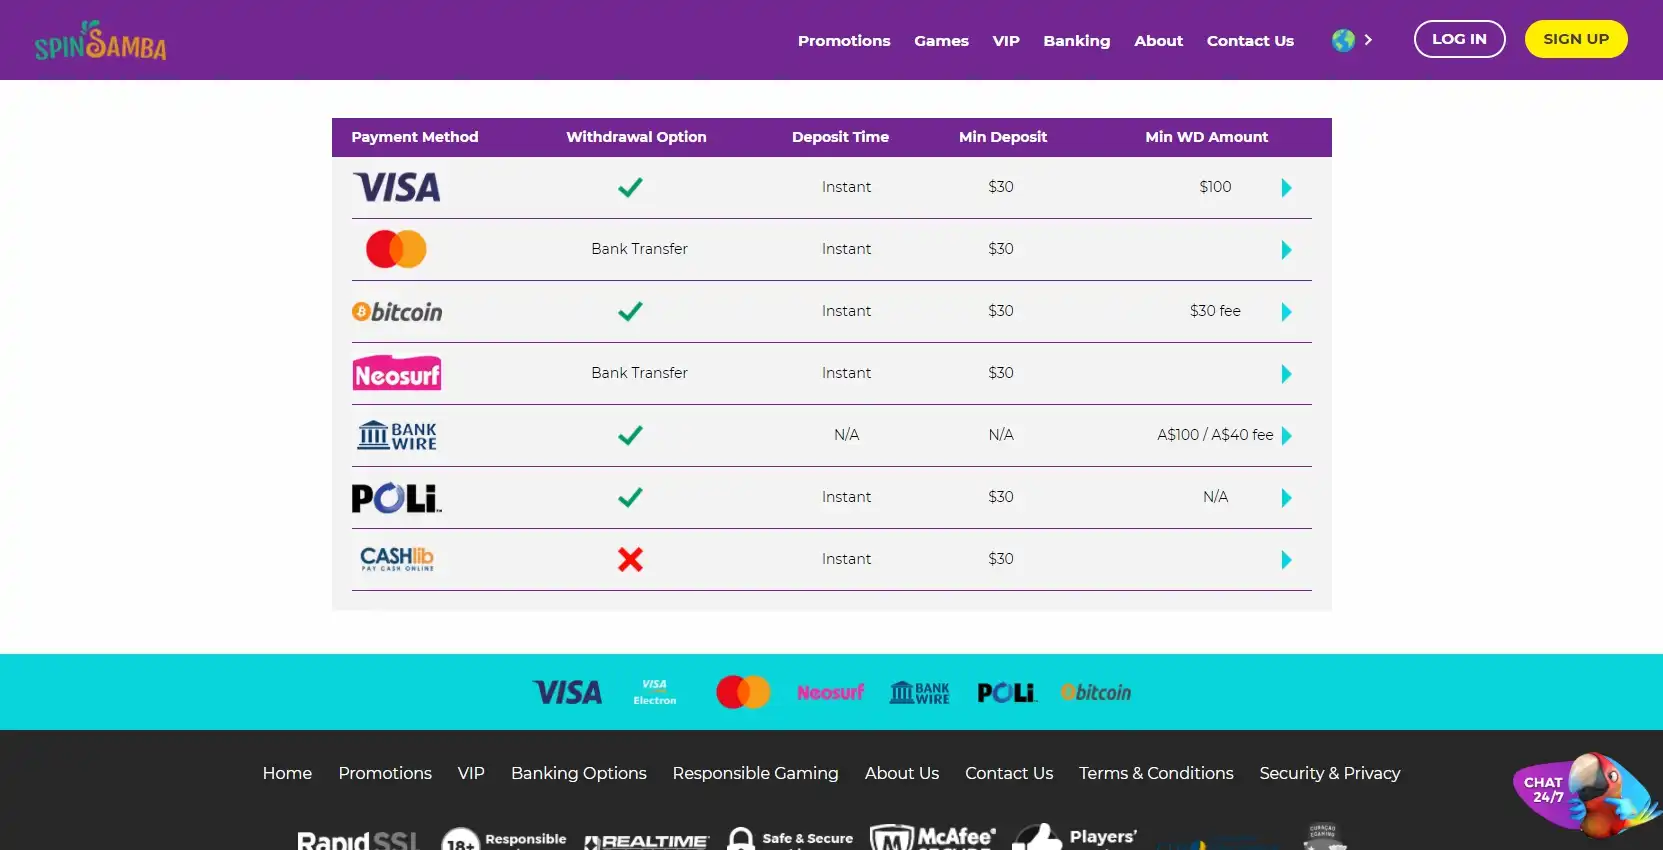Click the green checkmark in Visa row
The height and width of the screenshot is (850, 1663).
coord(630,187)
